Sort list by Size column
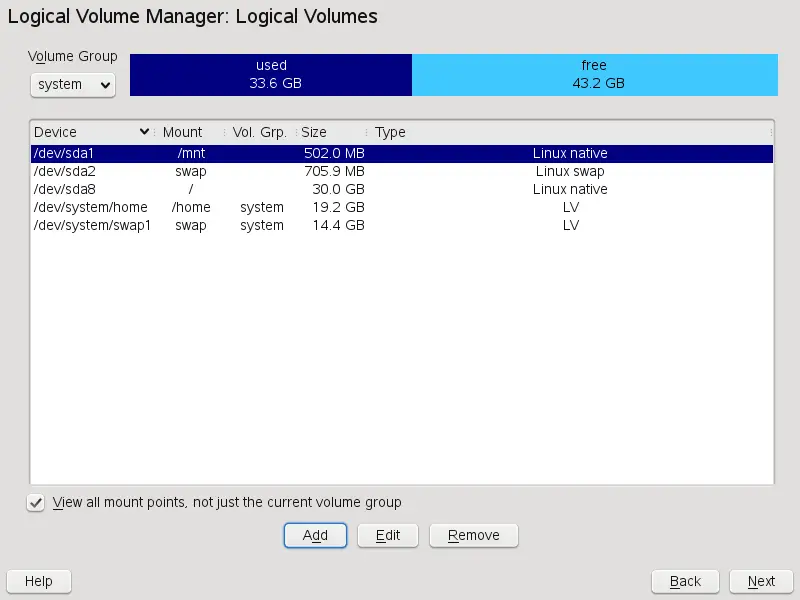 (x=314, y=132)
